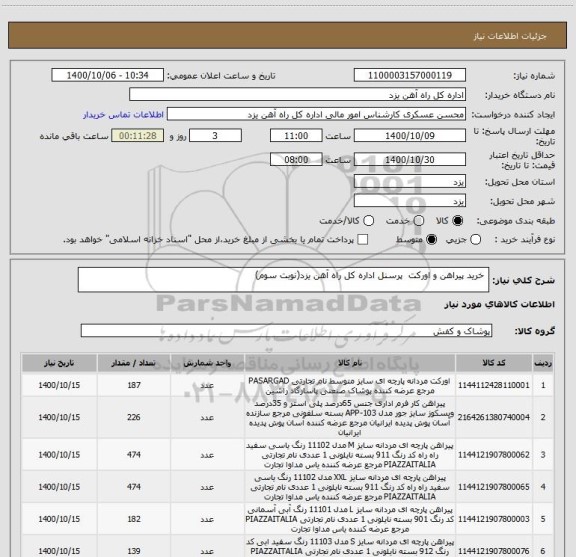Open the اطلاعات تماس خریدار link
The width and height of the screenshot is (576, 557).
pyautogui.click(x=123, y=115)
